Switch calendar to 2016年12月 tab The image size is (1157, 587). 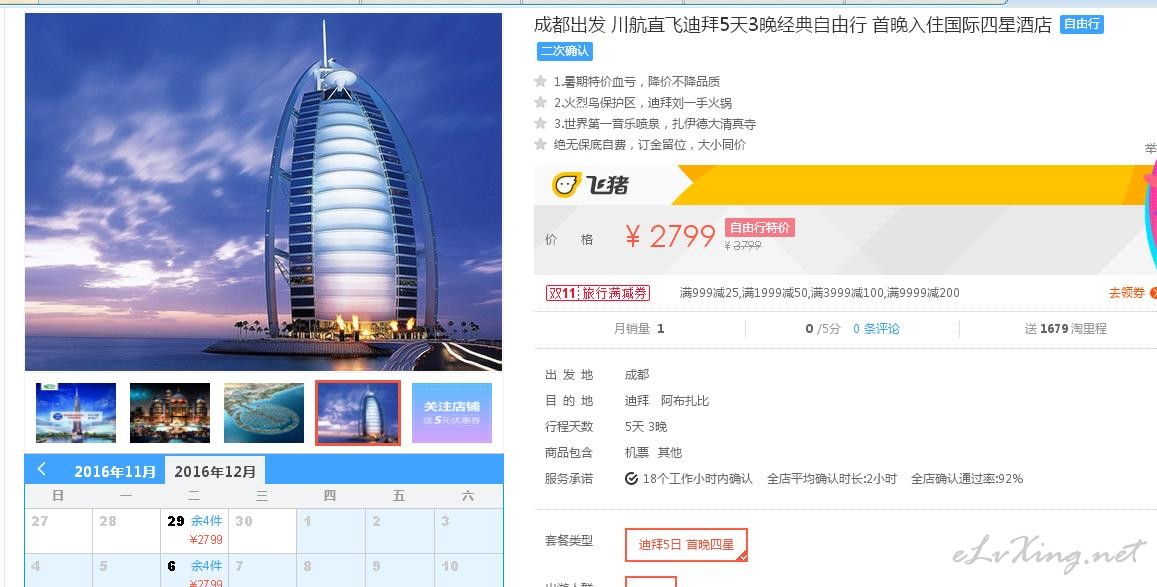(215, 470)
